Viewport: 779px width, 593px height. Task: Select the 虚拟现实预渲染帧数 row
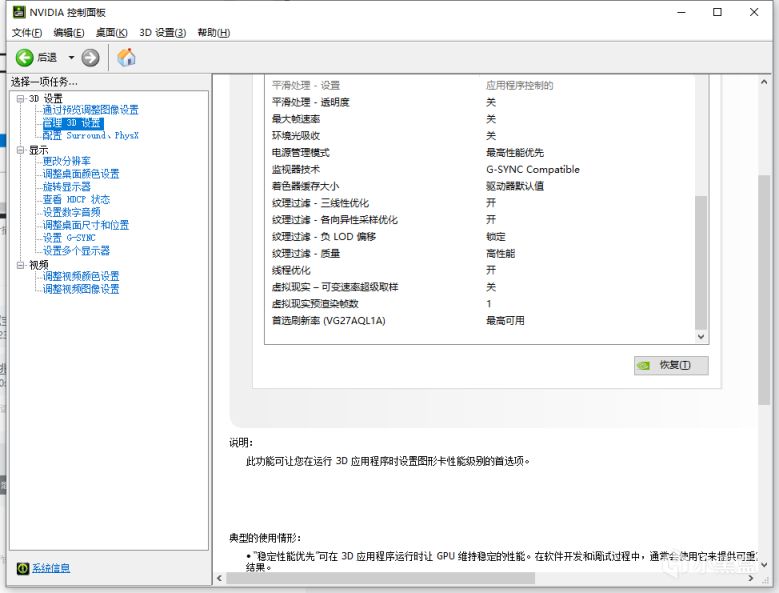[x=480, y=304]
